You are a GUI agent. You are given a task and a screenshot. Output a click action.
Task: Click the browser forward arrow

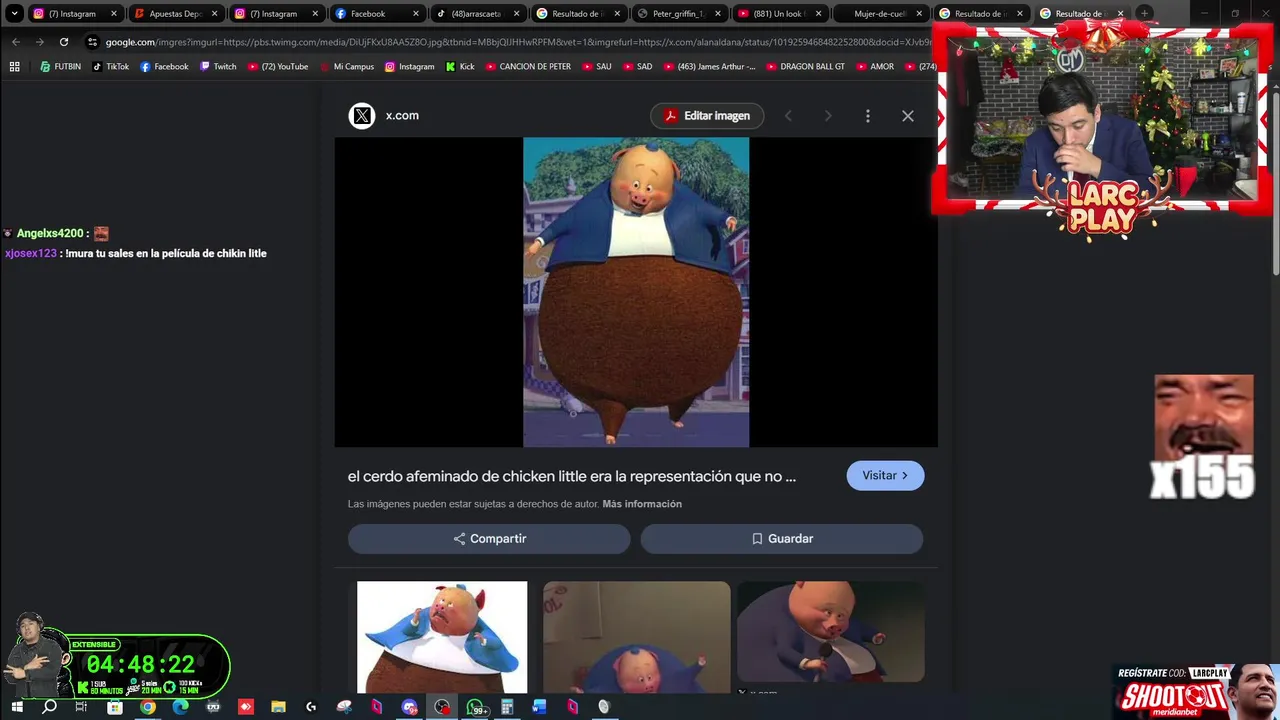click(x=40, y=42)
